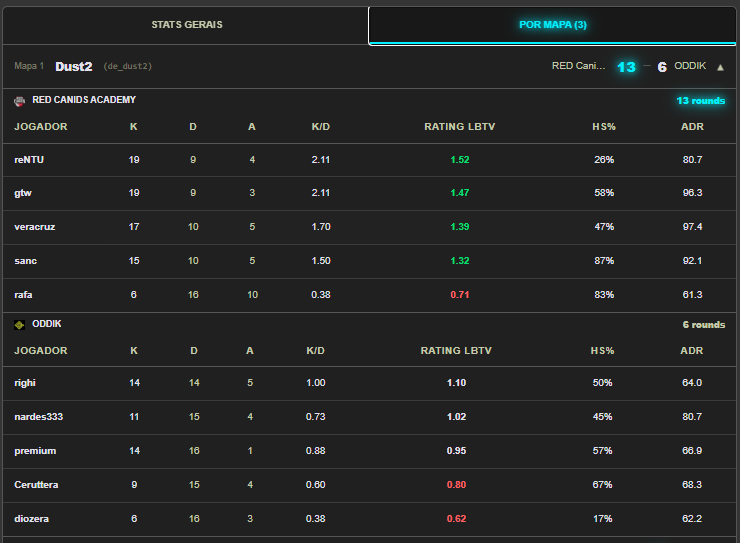This screenshot has height=543, width=740.
Task: Click sanc's K/D value 1.50
Action: 321,261
